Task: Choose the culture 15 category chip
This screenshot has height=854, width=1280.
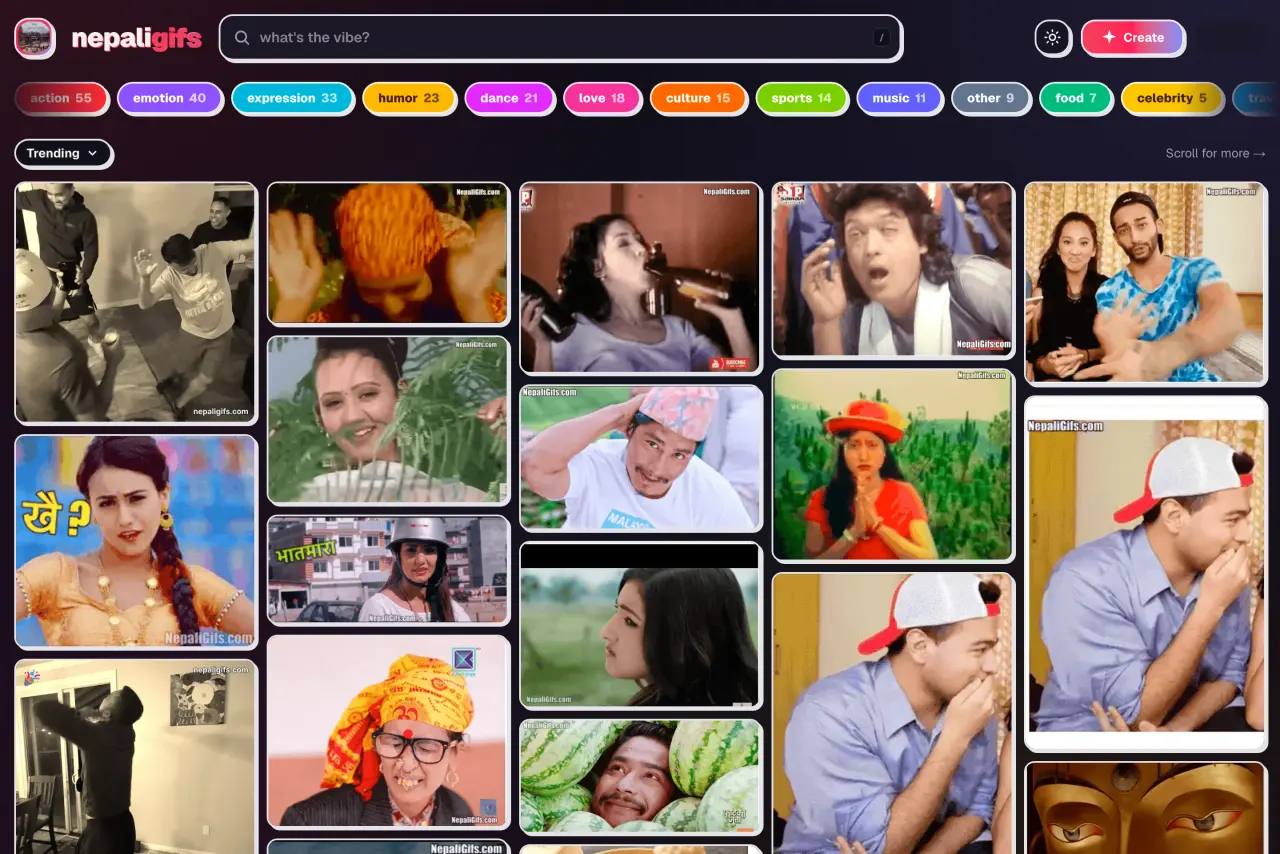Action: pyautogui.click(x=698, y=98)
